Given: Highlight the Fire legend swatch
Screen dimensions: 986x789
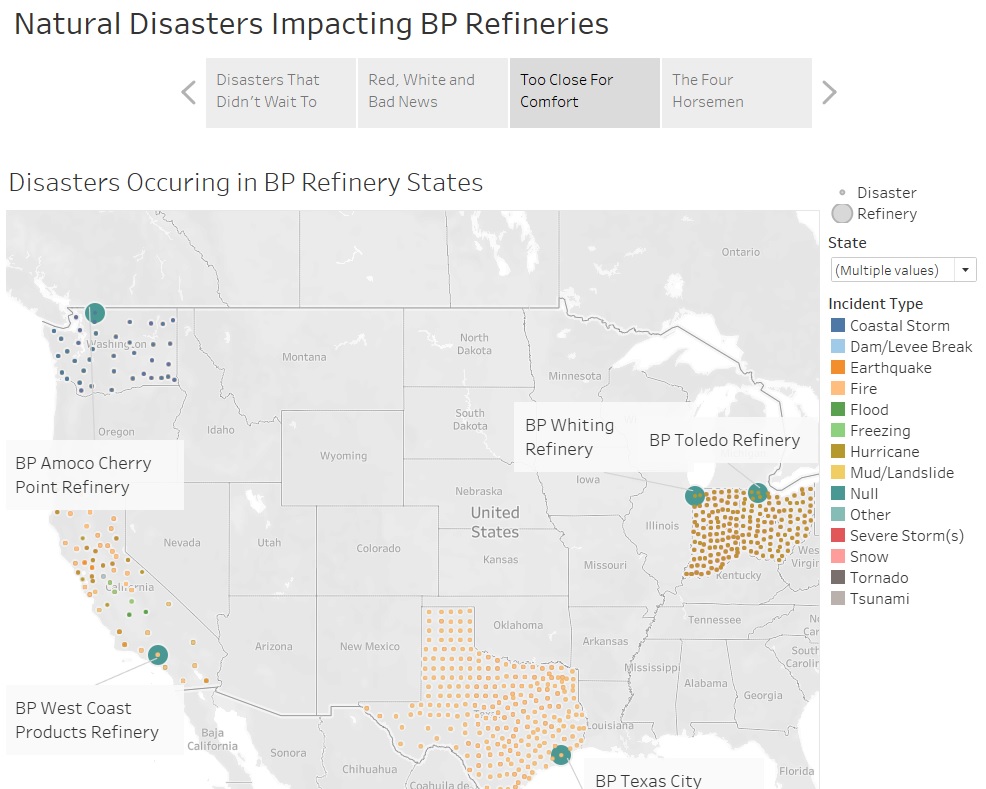Looking at the screenshot, I should [838, 389].
